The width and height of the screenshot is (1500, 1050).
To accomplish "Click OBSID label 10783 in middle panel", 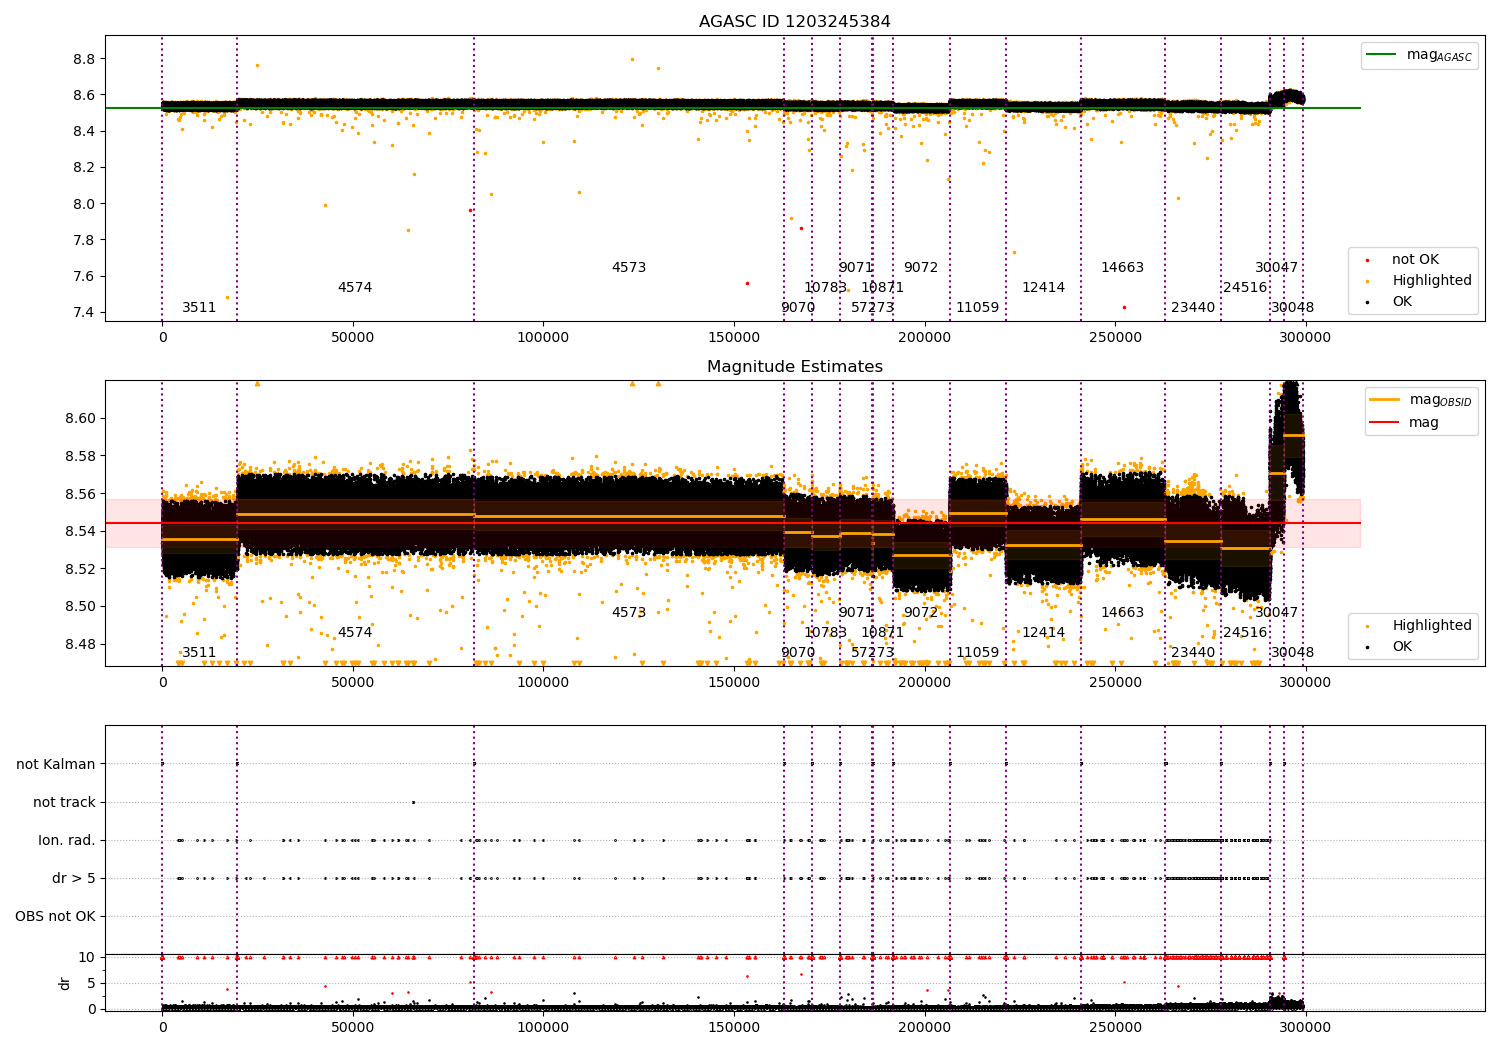I will point(825,633).
